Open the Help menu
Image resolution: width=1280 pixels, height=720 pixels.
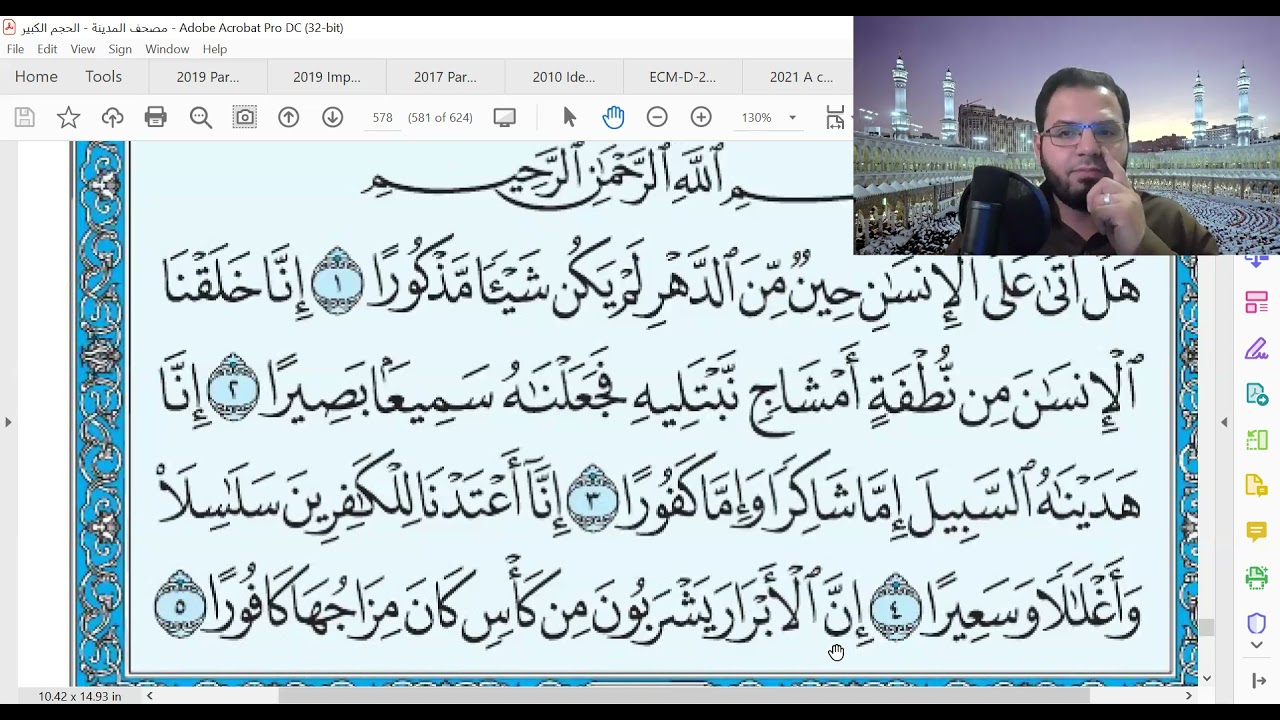[215, 49]
